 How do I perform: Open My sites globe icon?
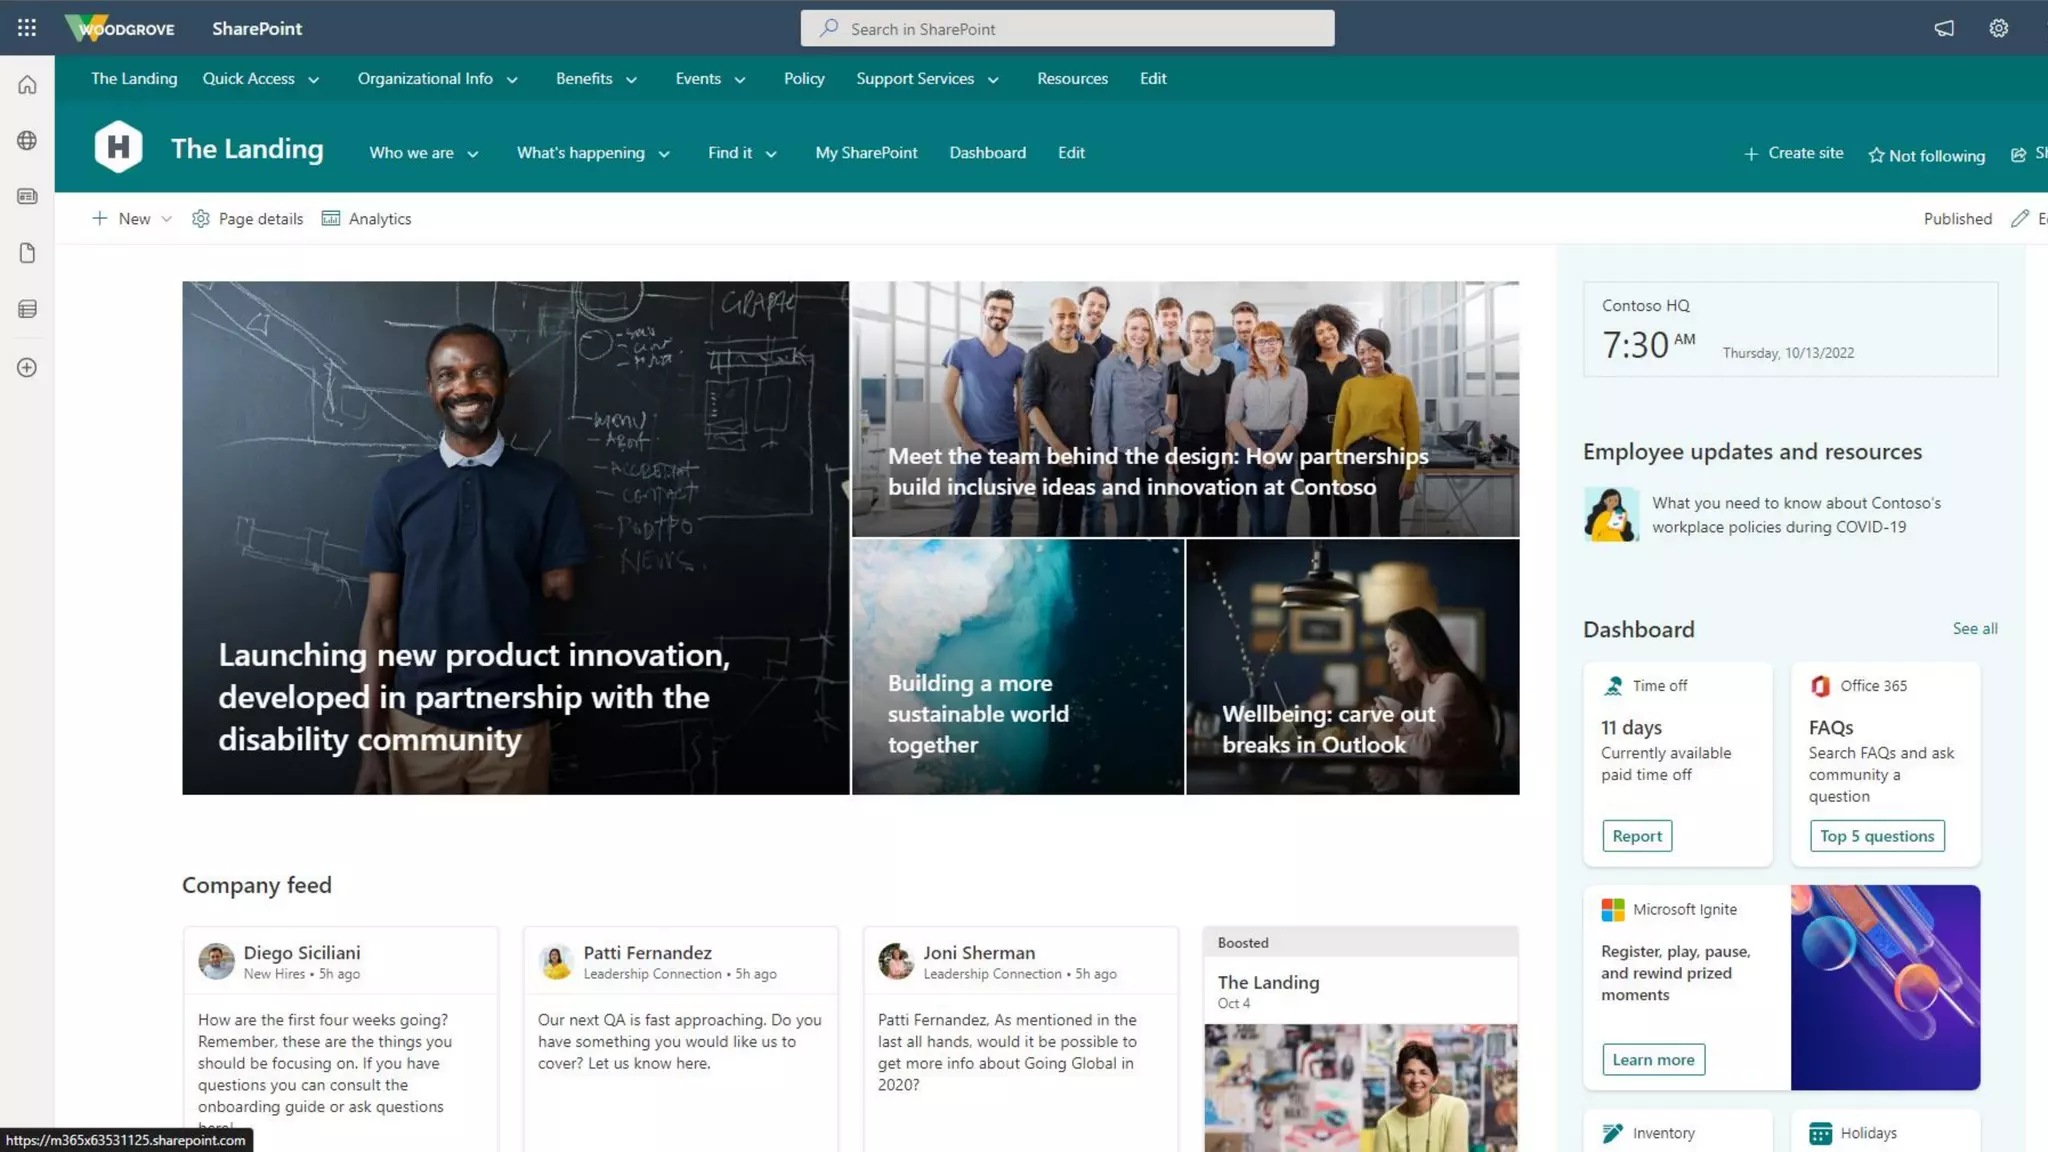click(27, 141)
